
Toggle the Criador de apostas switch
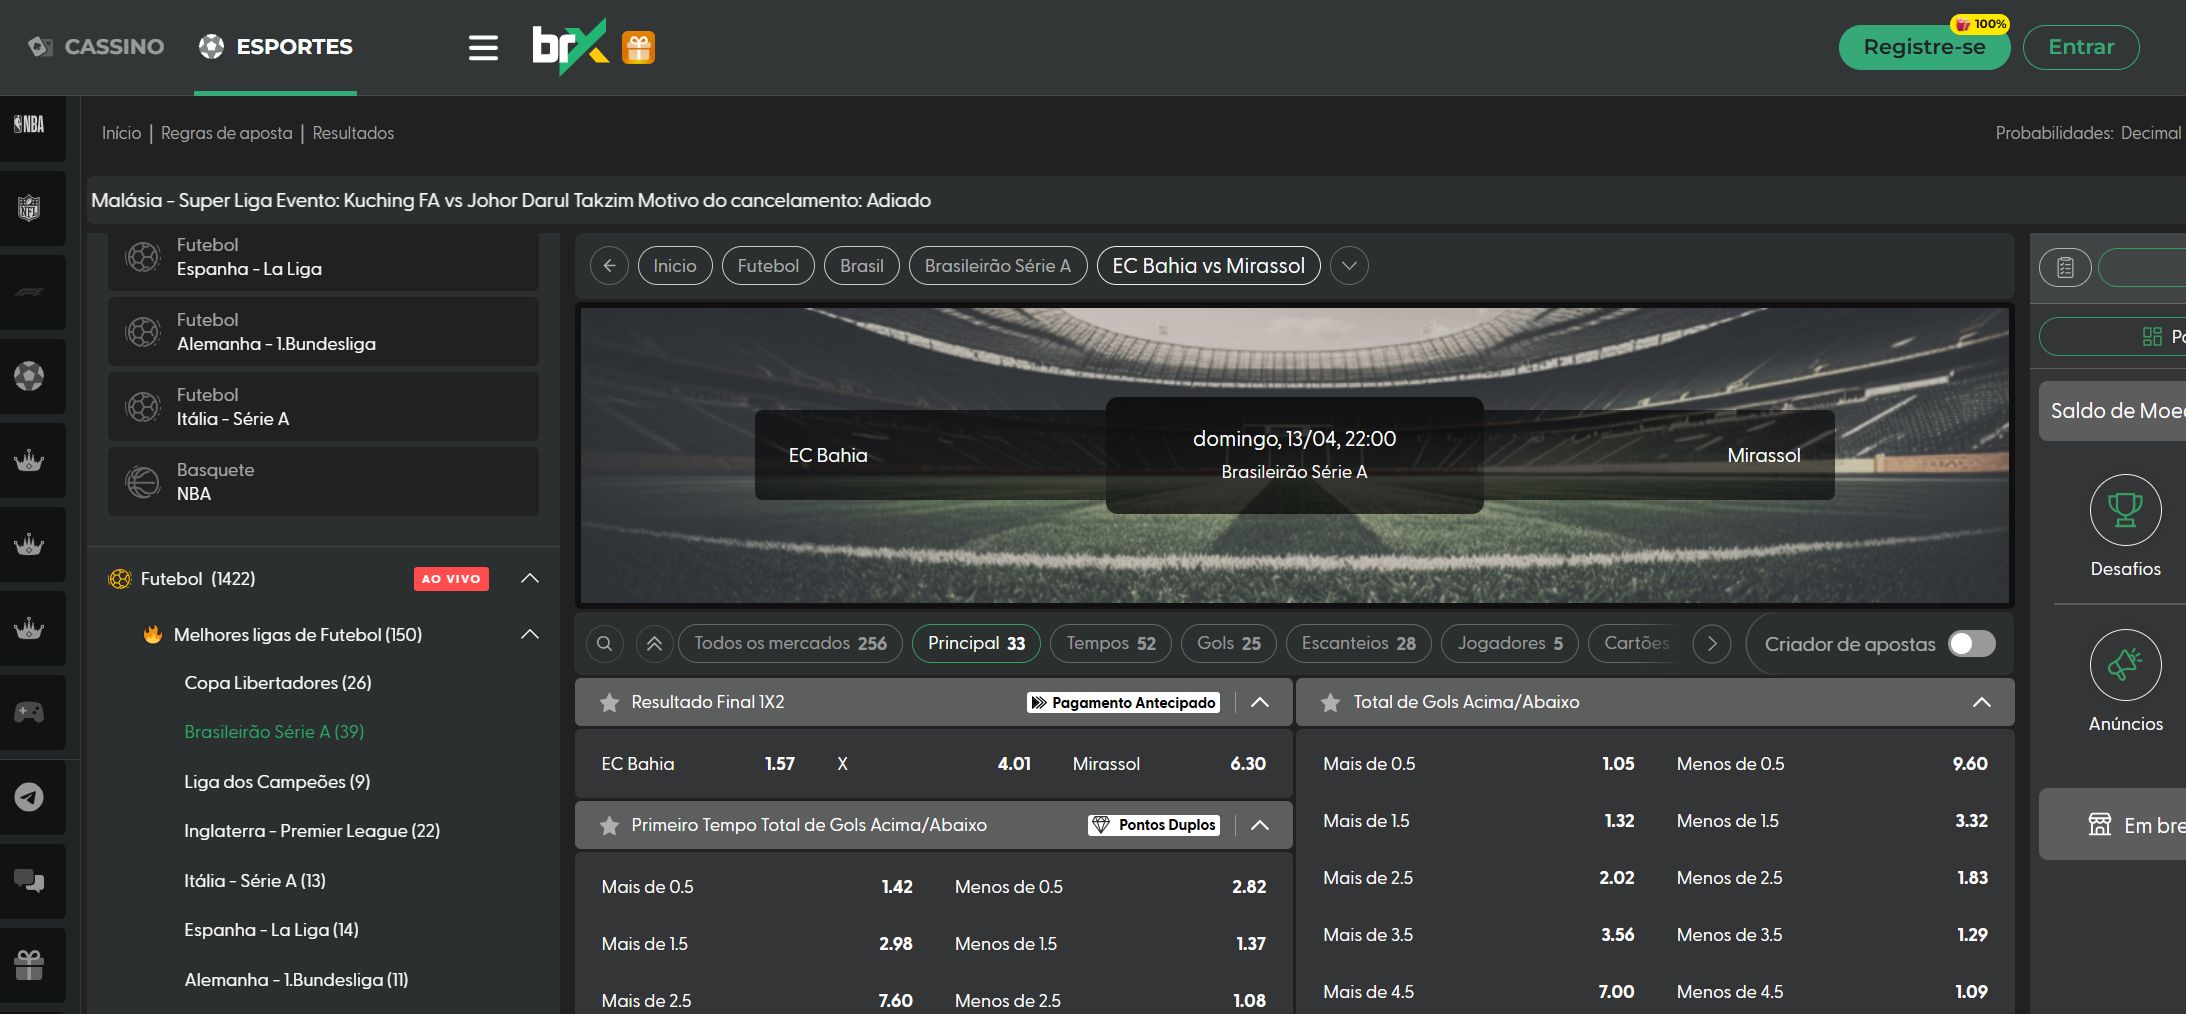(x=1971, y=644)
